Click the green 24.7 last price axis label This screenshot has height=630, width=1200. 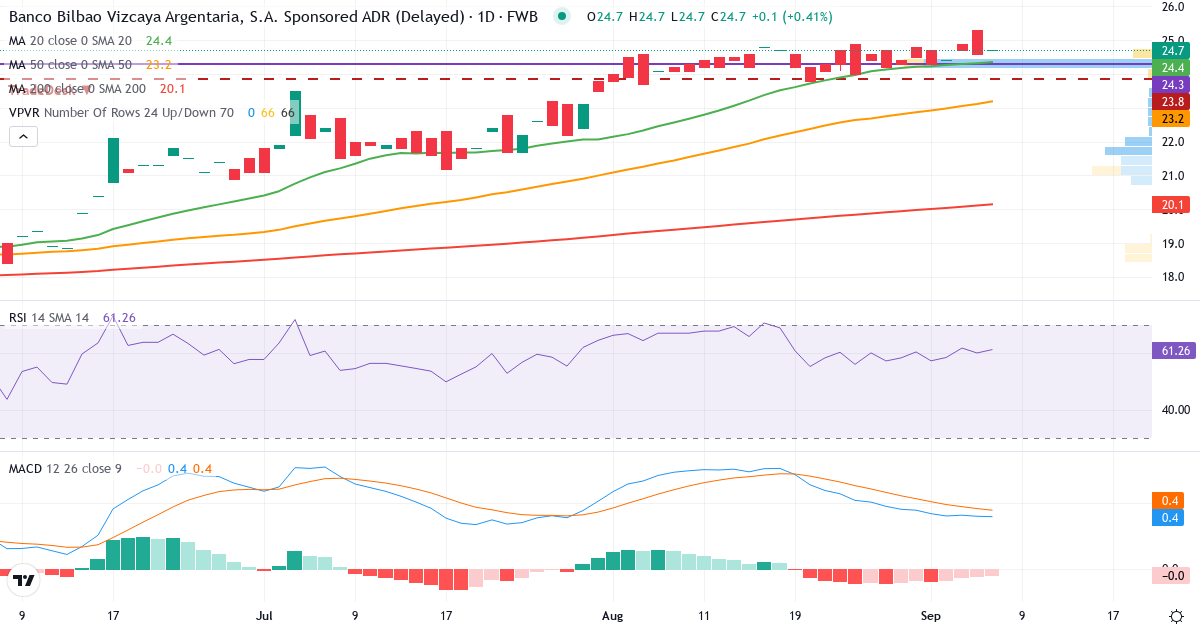(1169, 50)
